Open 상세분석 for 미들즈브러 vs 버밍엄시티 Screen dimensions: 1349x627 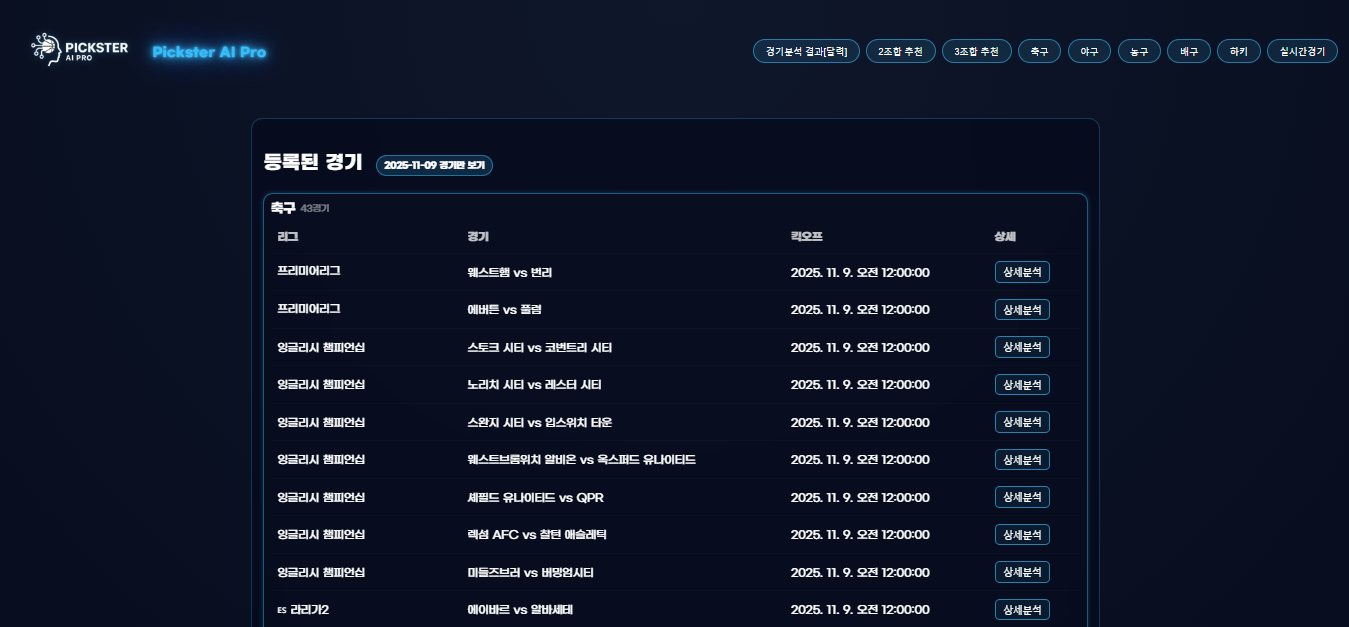1022,572
